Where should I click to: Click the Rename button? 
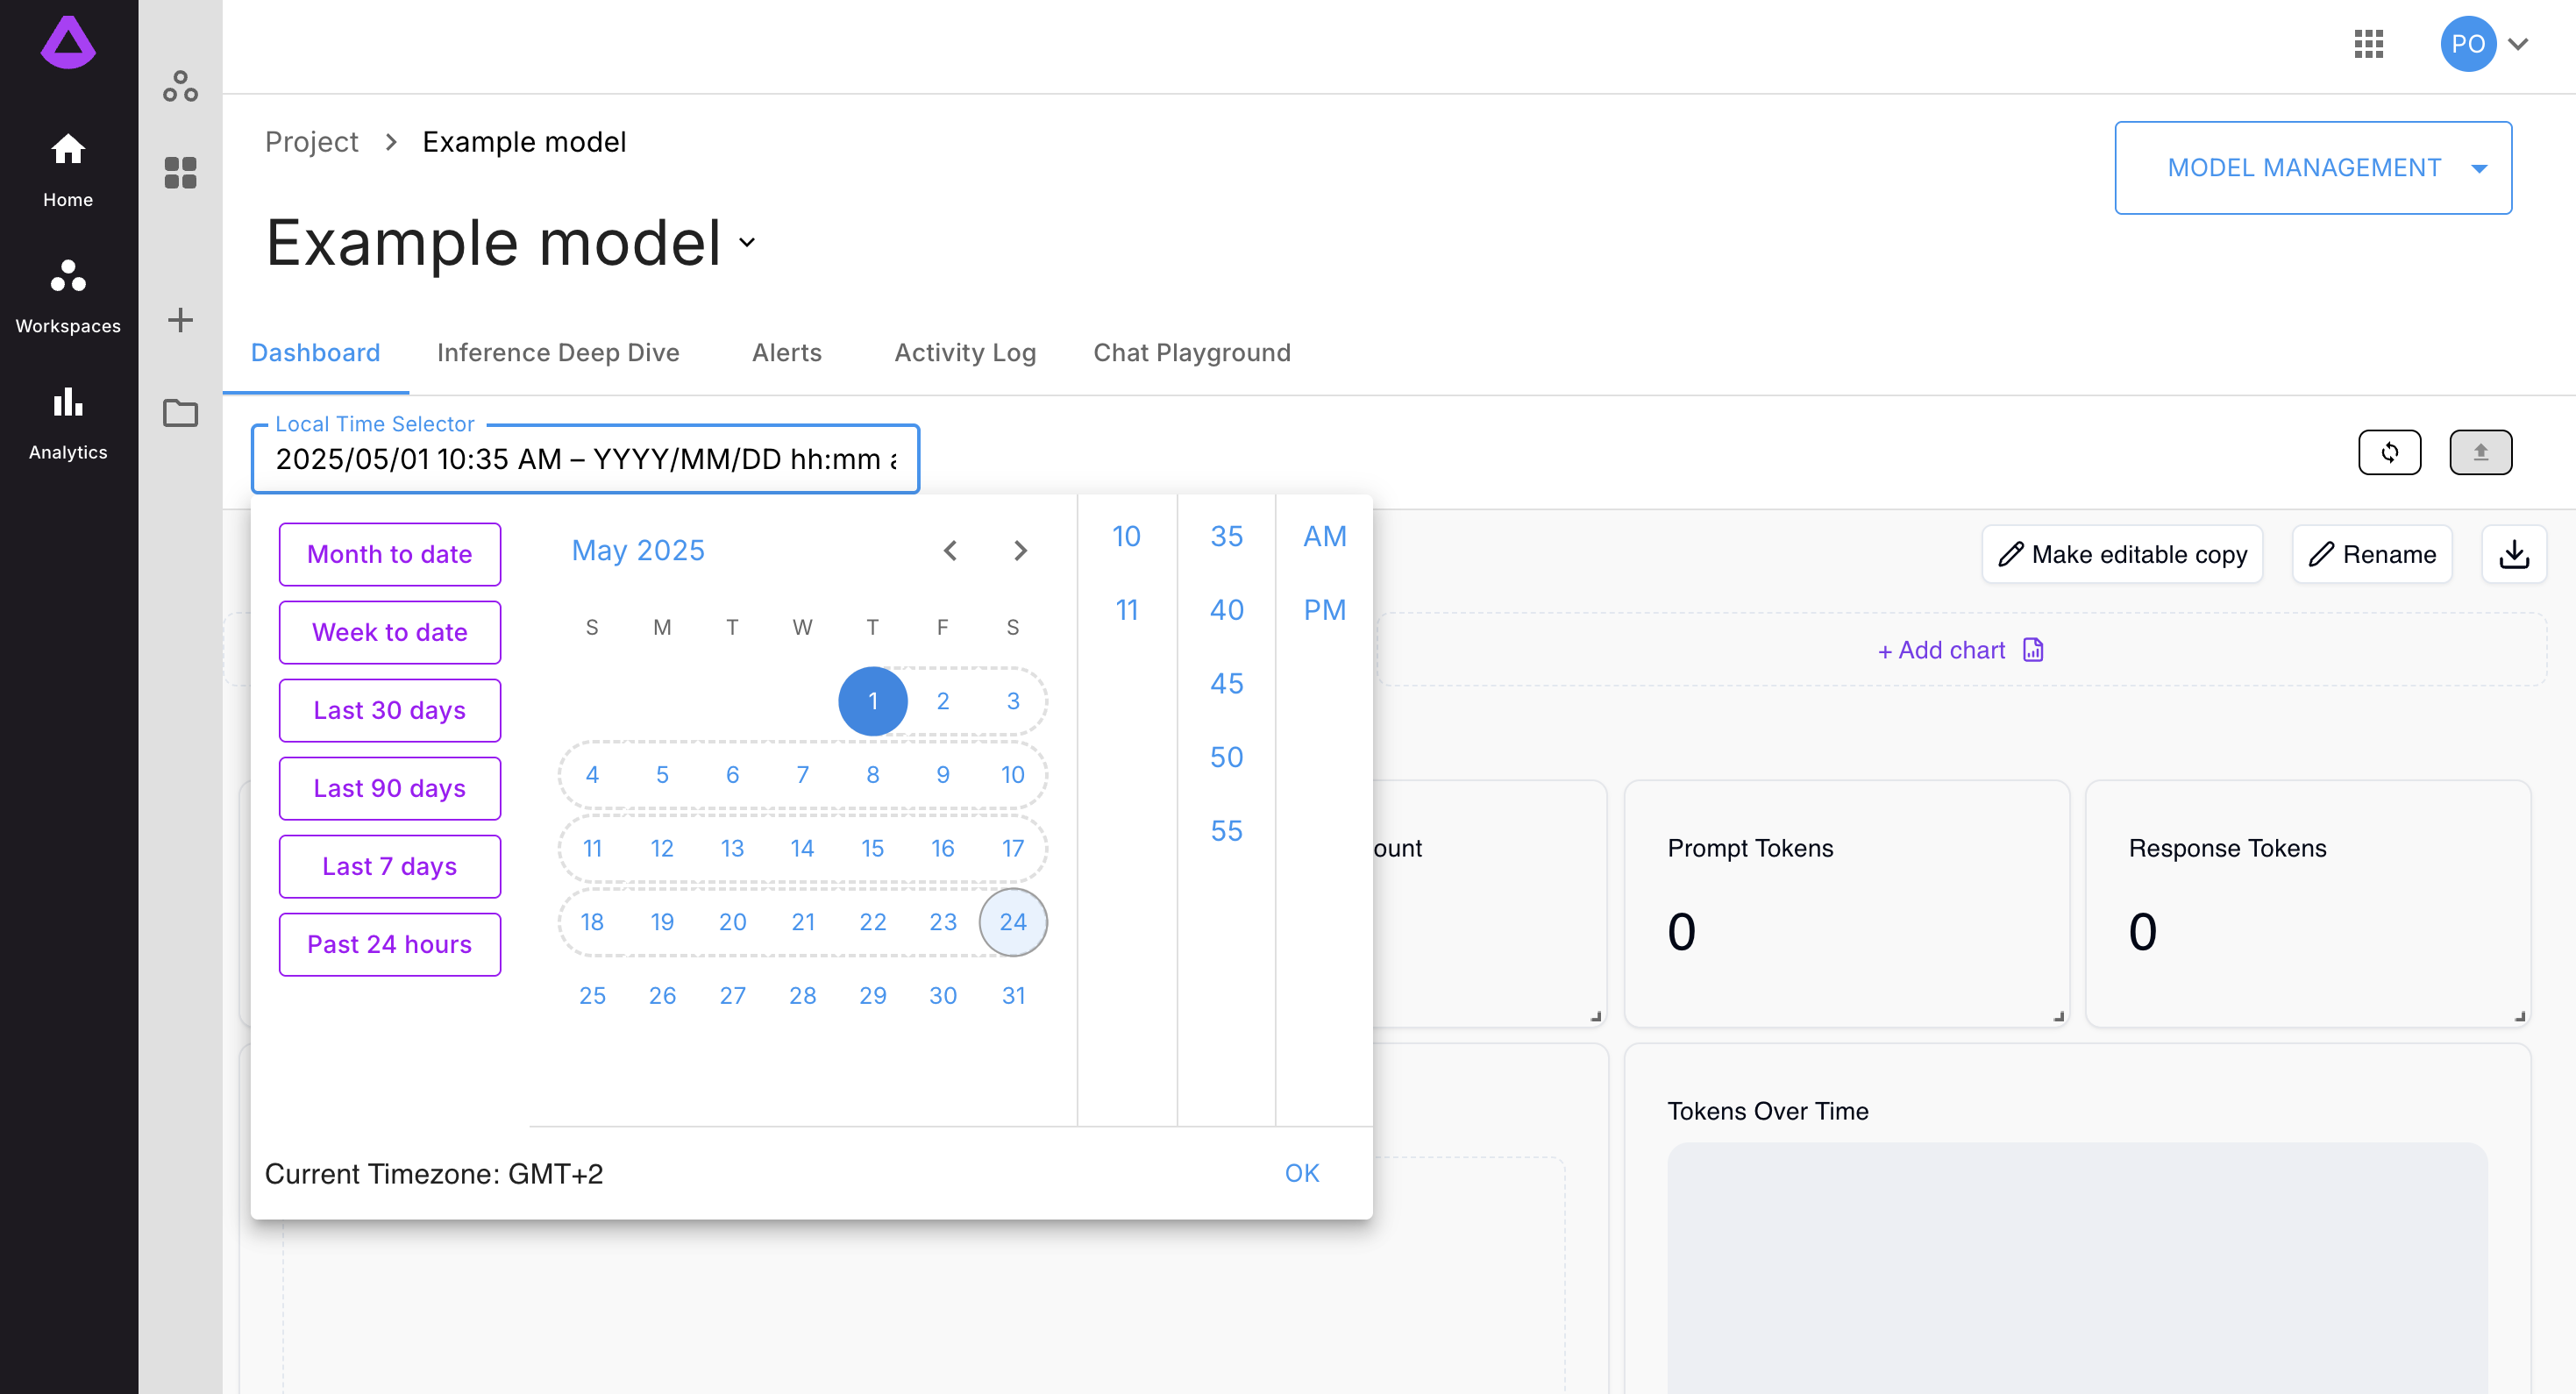click(2372, 554)
